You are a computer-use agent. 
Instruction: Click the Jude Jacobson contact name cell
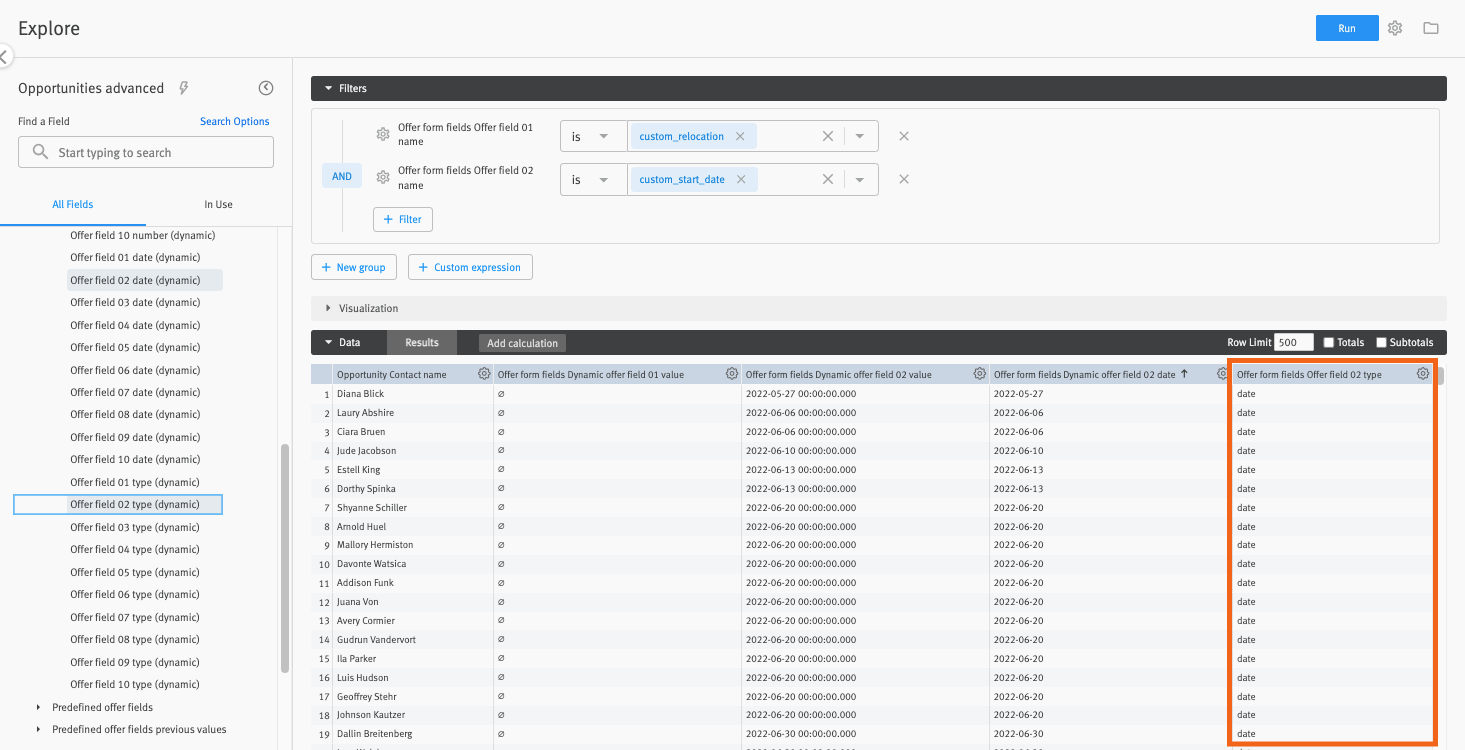coord(413,451)
